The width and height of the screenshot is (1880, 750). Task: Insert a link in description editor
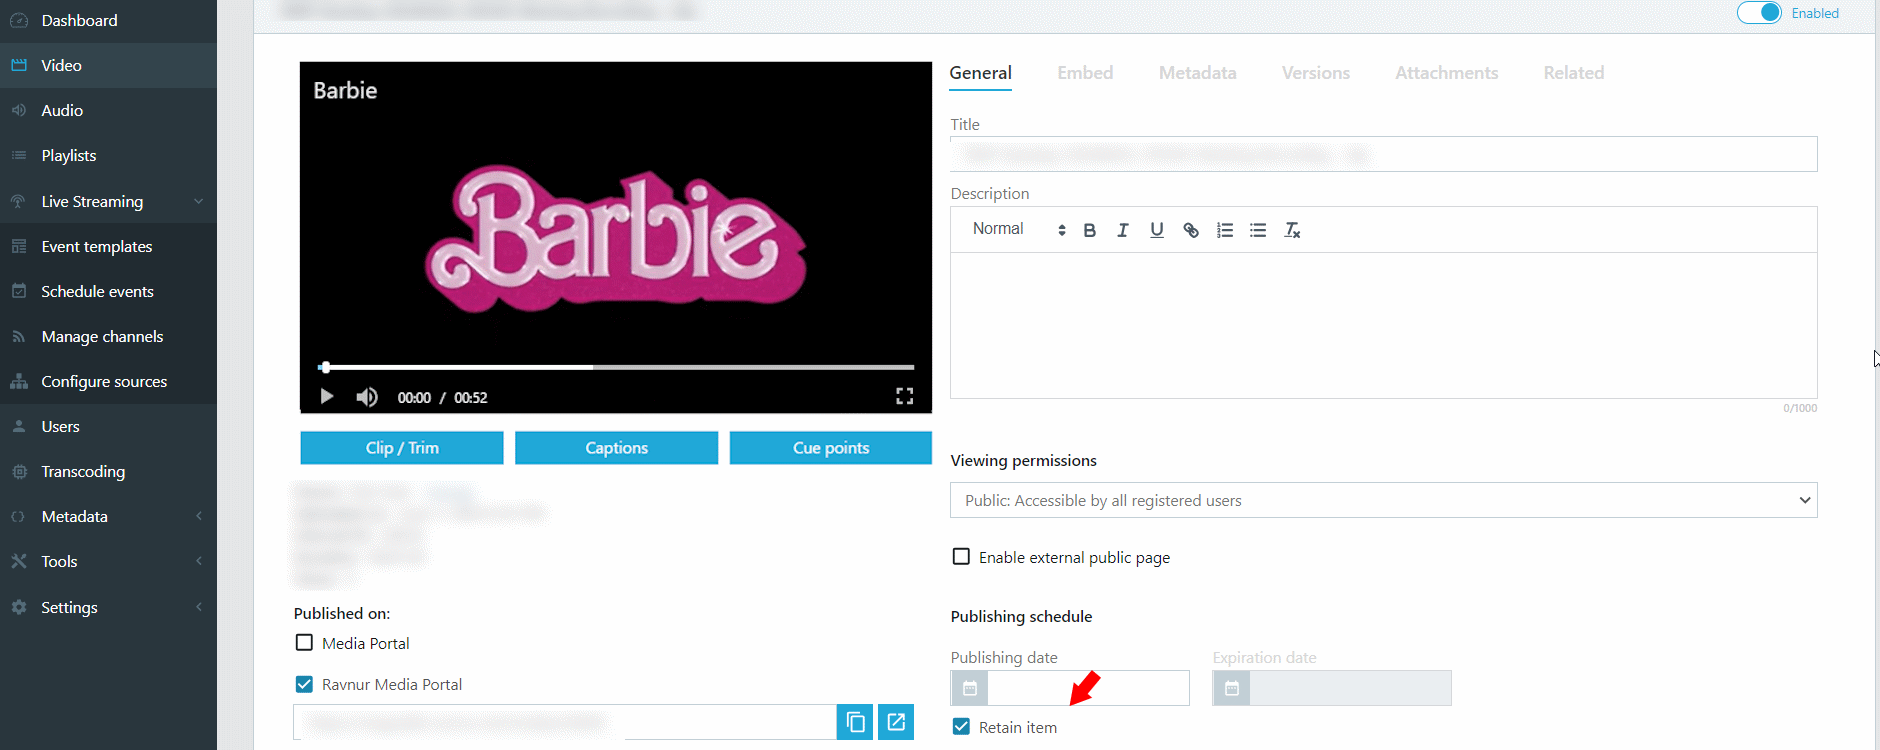pos(1191,230)
